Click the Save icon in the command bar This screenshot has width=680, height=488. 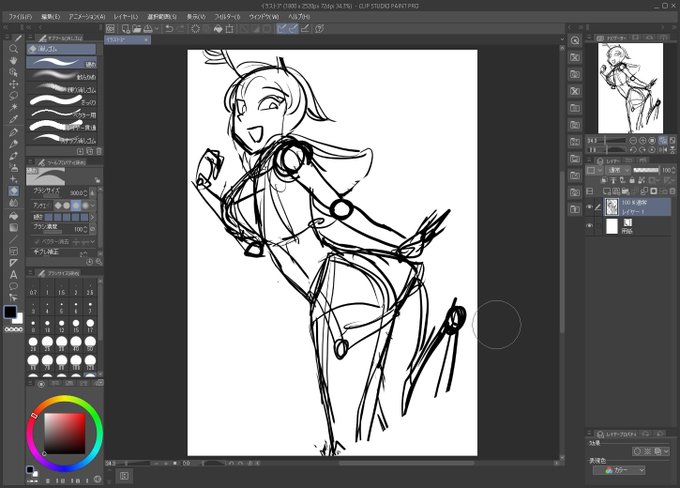pyautogui.click(x=148, y=29)
